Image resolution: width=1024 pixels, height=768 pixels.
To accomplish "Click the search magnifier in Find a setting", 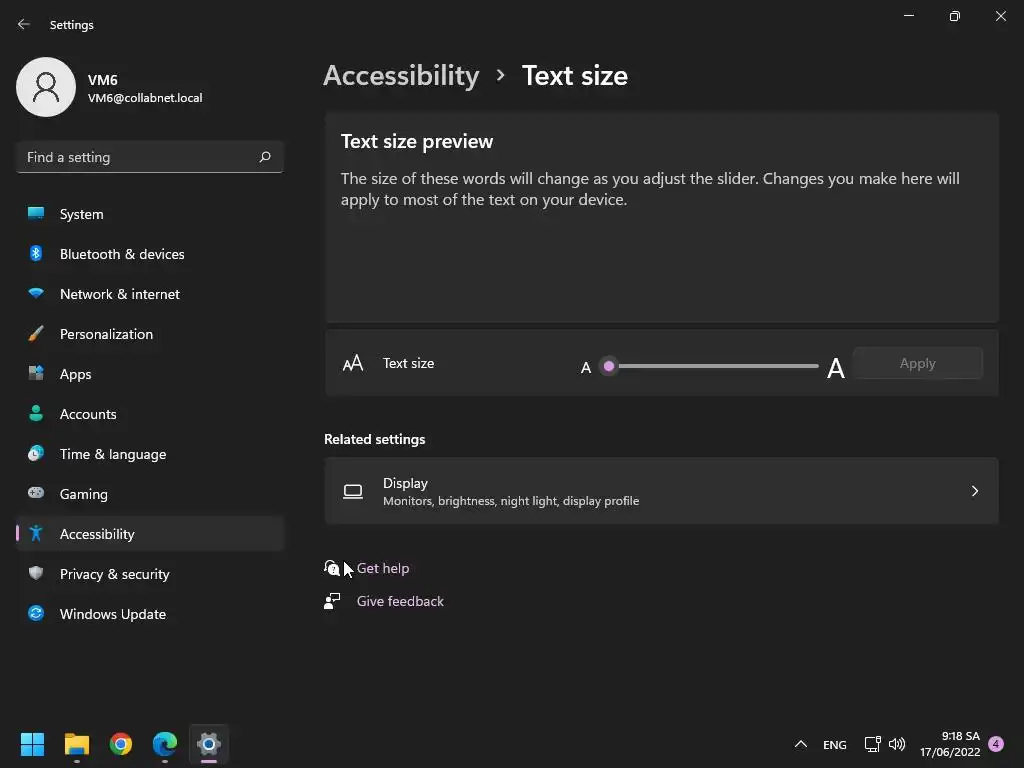I will click(265, 157).
